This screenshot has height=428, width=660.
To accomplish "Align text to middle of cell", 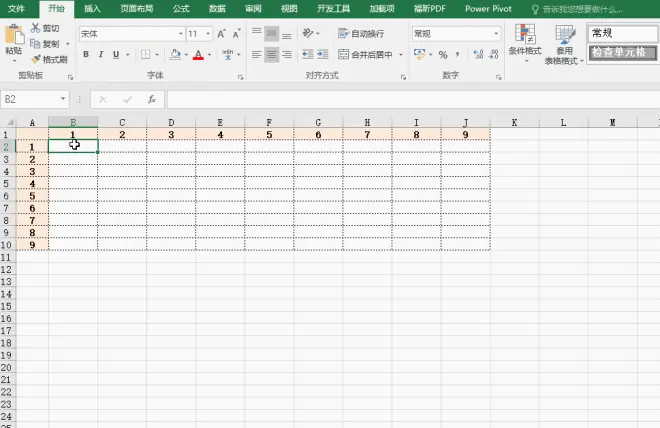I will (271, 33).
